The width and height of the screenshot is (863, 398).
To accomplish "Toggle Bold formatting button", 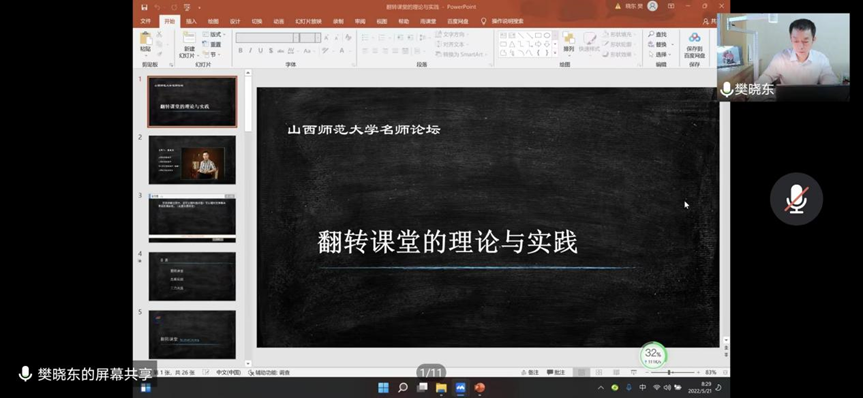I will (x=241, y=51).
